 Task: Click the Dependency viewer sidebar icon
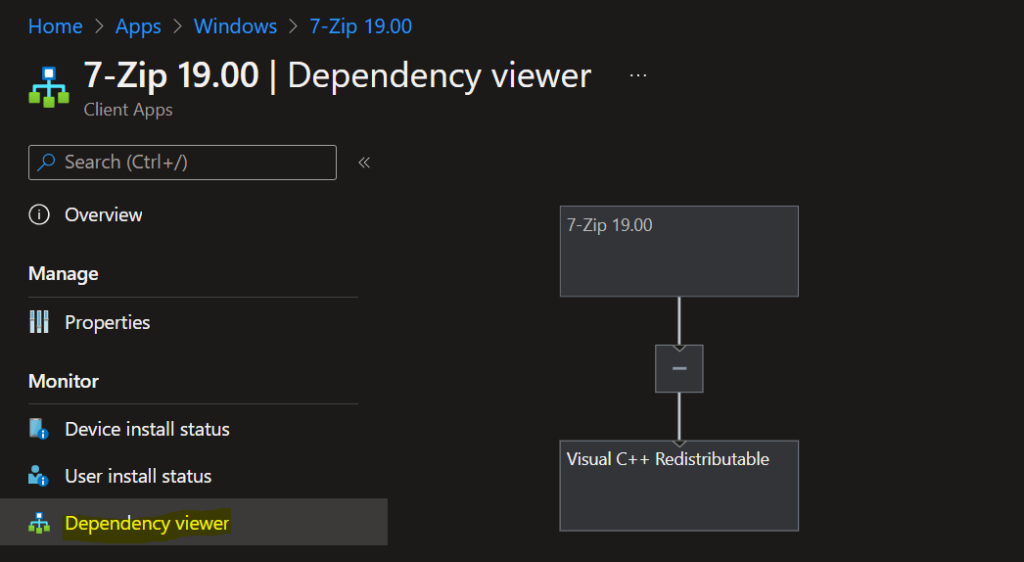click(x=39, y=523)
